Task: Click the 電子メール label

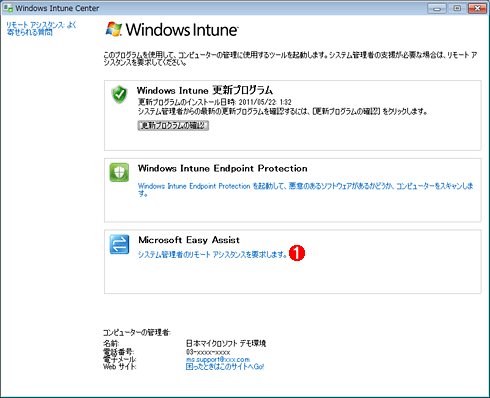Action: tap(119, 359)
